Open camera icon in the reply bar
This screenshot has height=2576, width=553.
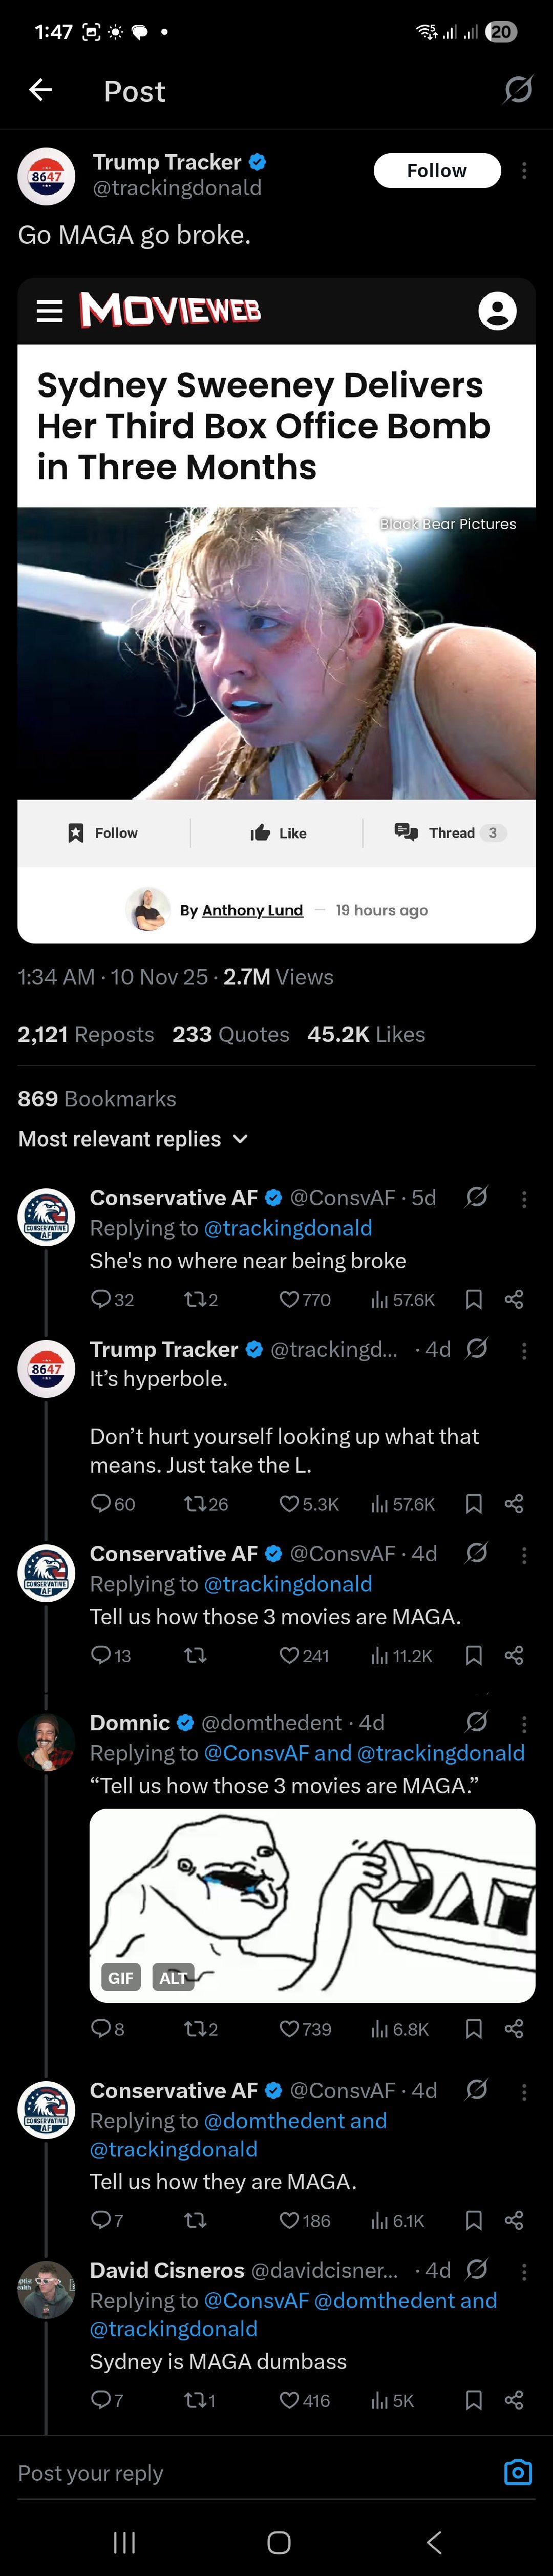(x=517, y=2473)
